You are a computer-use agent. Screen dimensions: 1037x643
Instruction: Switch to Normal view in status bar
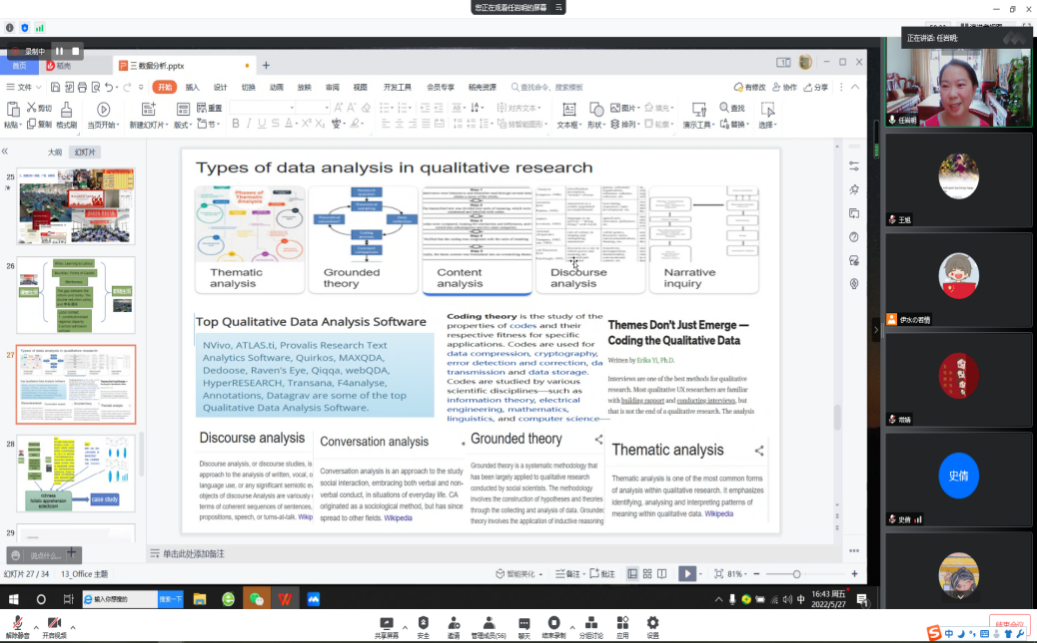pyautogui.click(x=632, y=574)
